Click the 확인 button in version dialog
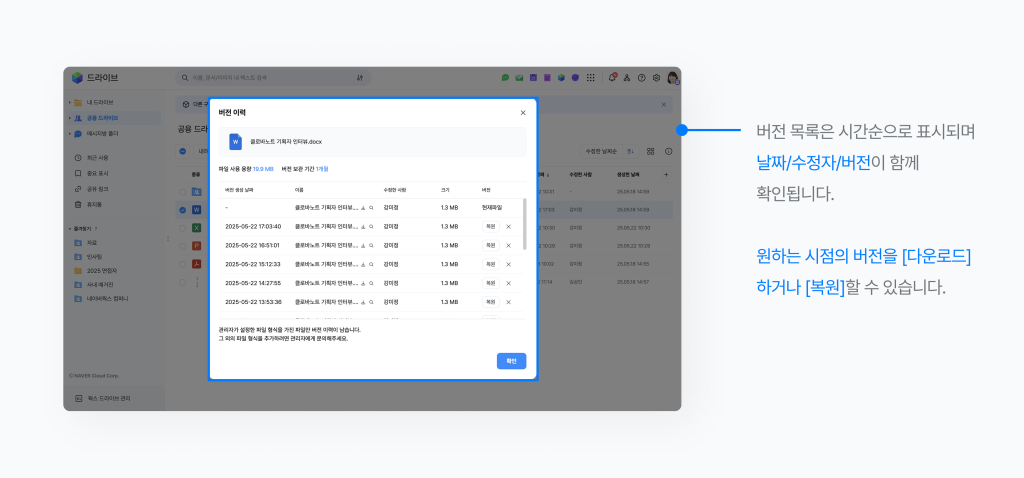The width and height of the screenshot is (1024, 478). 511,361
